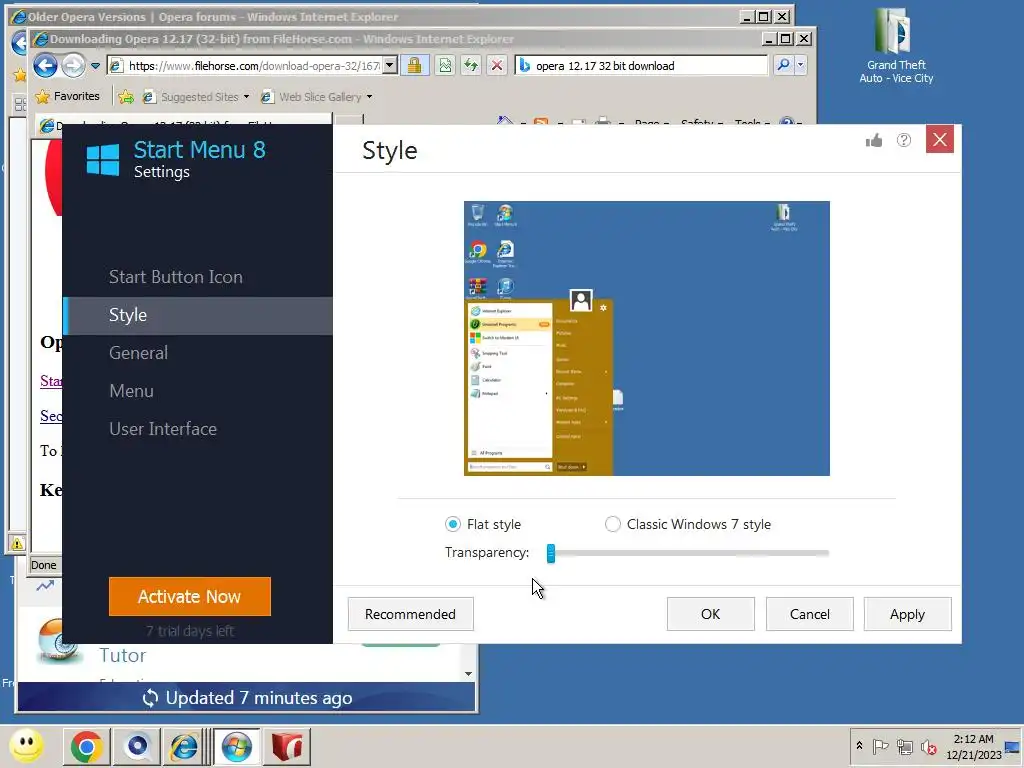This screenshot has width=1024, height=768.
Task: Open Google Chrome from the taskbar
Action: coord(86,746)
